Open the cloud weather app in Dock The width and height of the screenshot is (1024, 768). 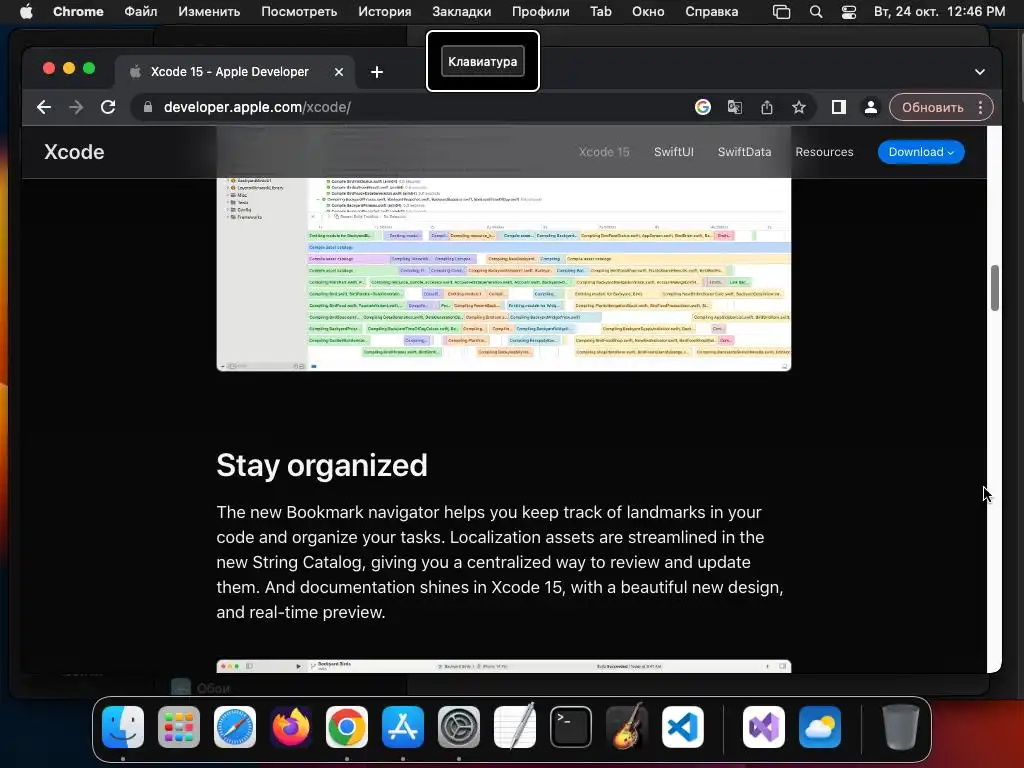[820, 727]
